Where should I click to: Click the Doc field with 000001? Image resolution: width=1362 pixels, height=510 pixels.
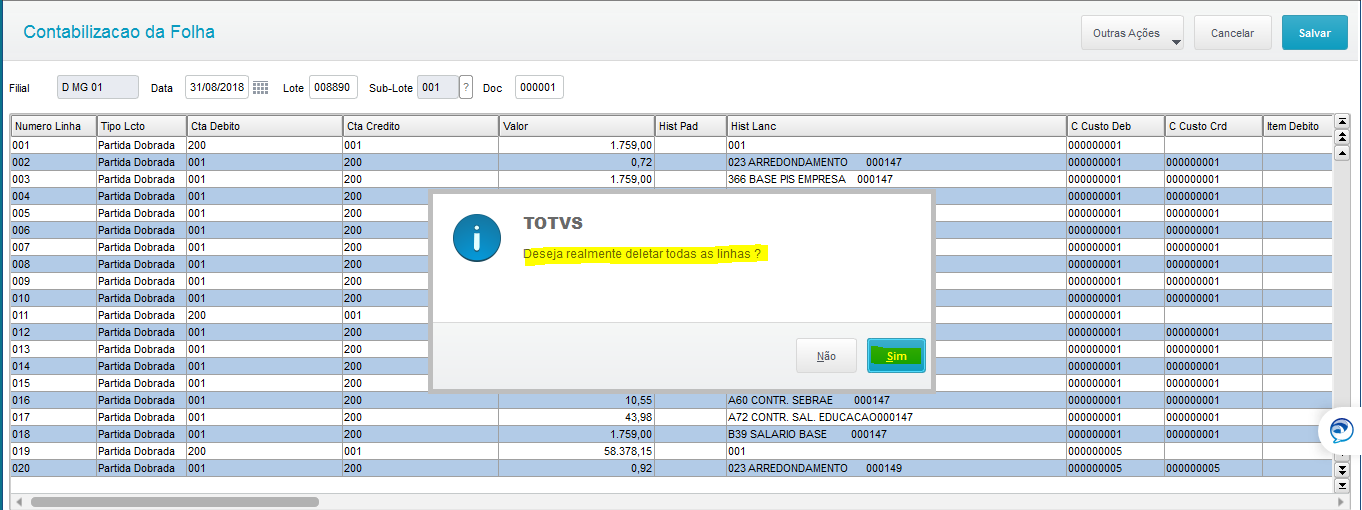tap(539, 87)
